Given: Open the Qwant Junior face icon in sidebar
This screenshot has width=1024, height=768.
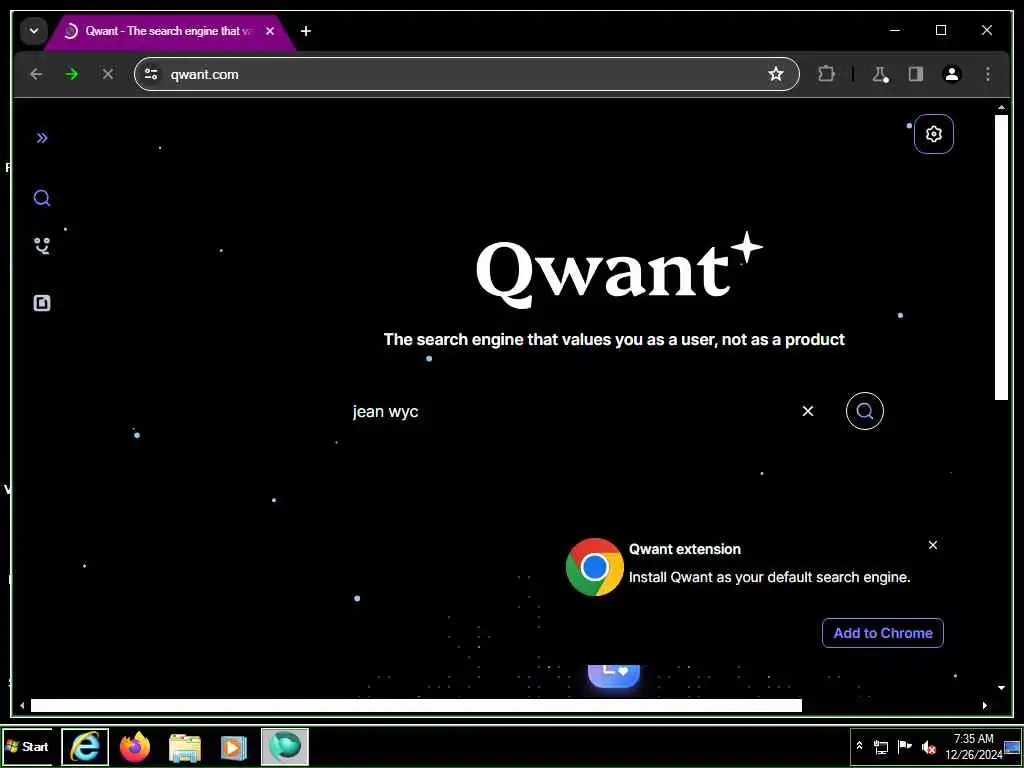Looking at the screenshot, I should click(42, 246).
